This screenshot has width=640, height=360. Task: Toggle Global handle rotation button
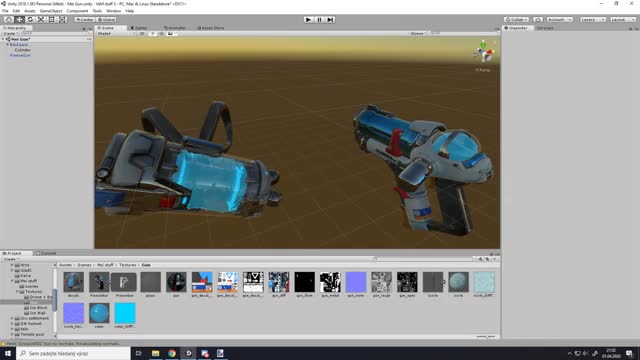tap(107, 20)
